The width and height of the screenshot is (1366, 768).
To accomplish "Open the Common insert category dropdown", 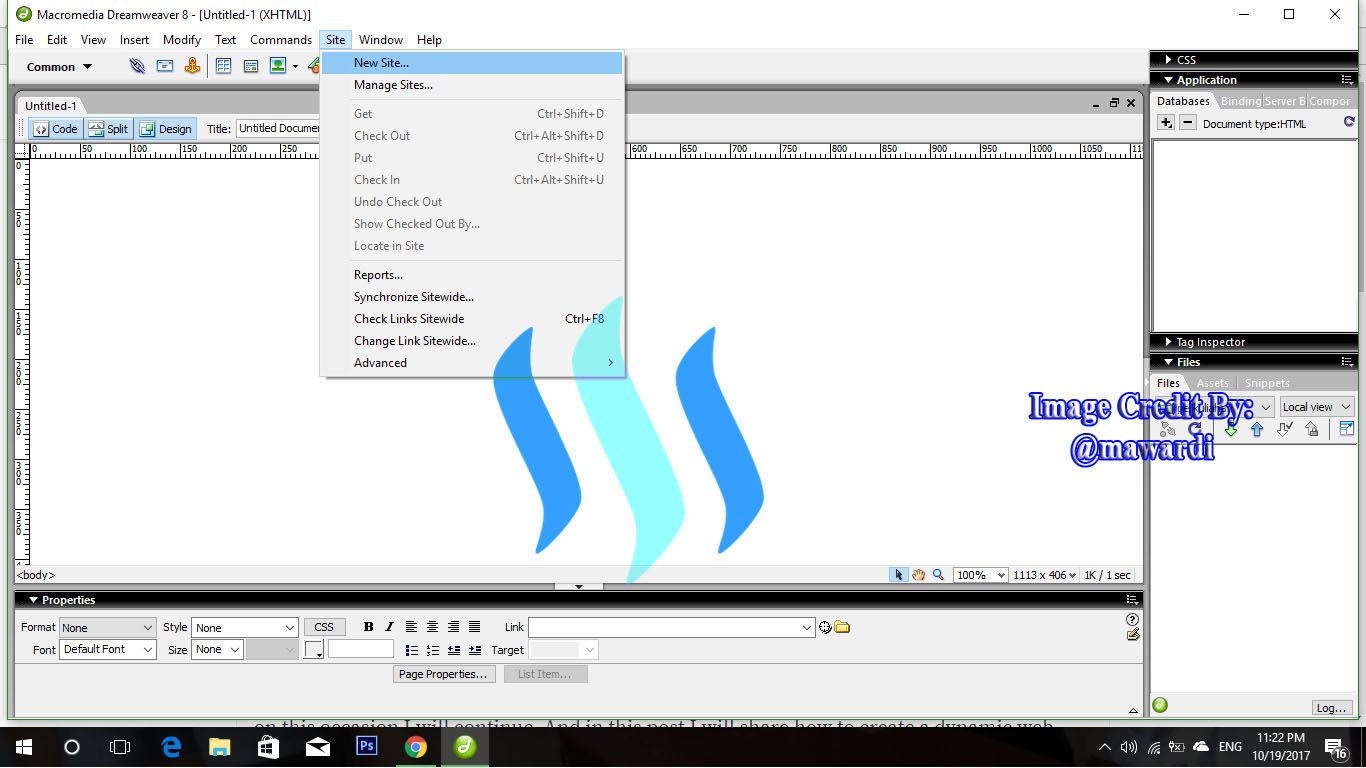I will [x=60, y=67].
